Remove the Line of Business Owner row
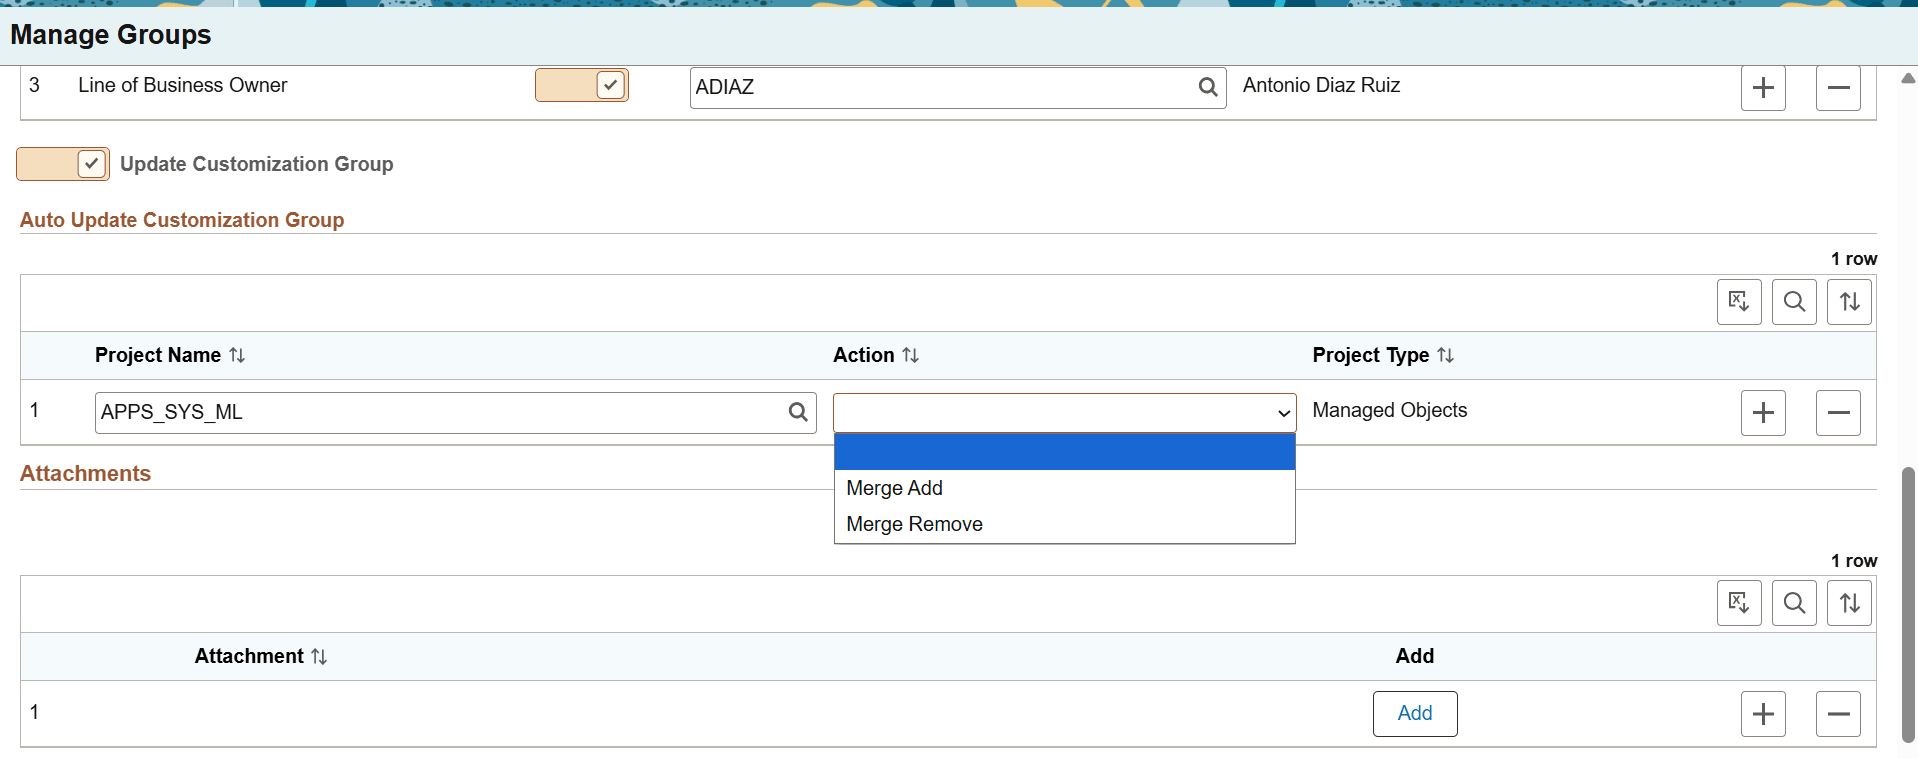Image resolution: width=1918 pixels, height=759 pixels. (1838, 88)
